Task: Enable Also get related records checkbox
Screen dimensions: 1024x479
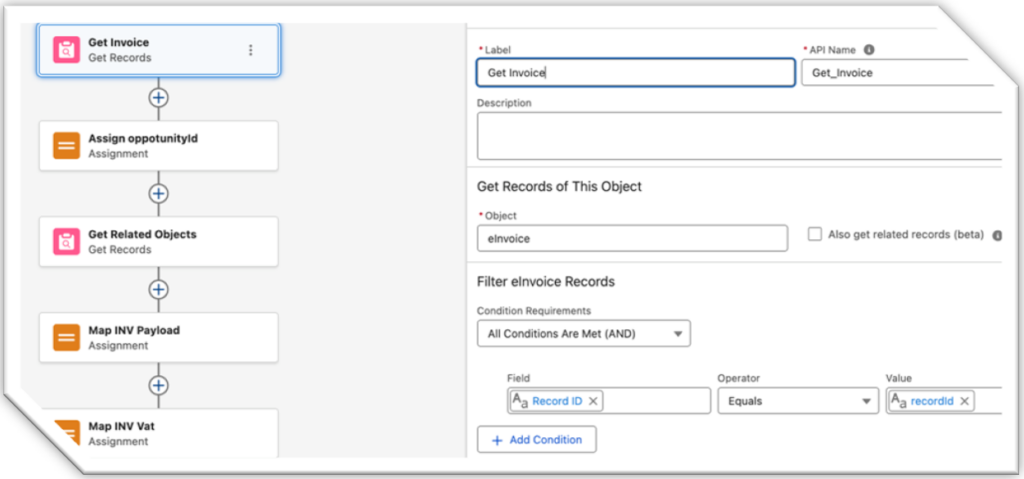Action: point(815,234)
